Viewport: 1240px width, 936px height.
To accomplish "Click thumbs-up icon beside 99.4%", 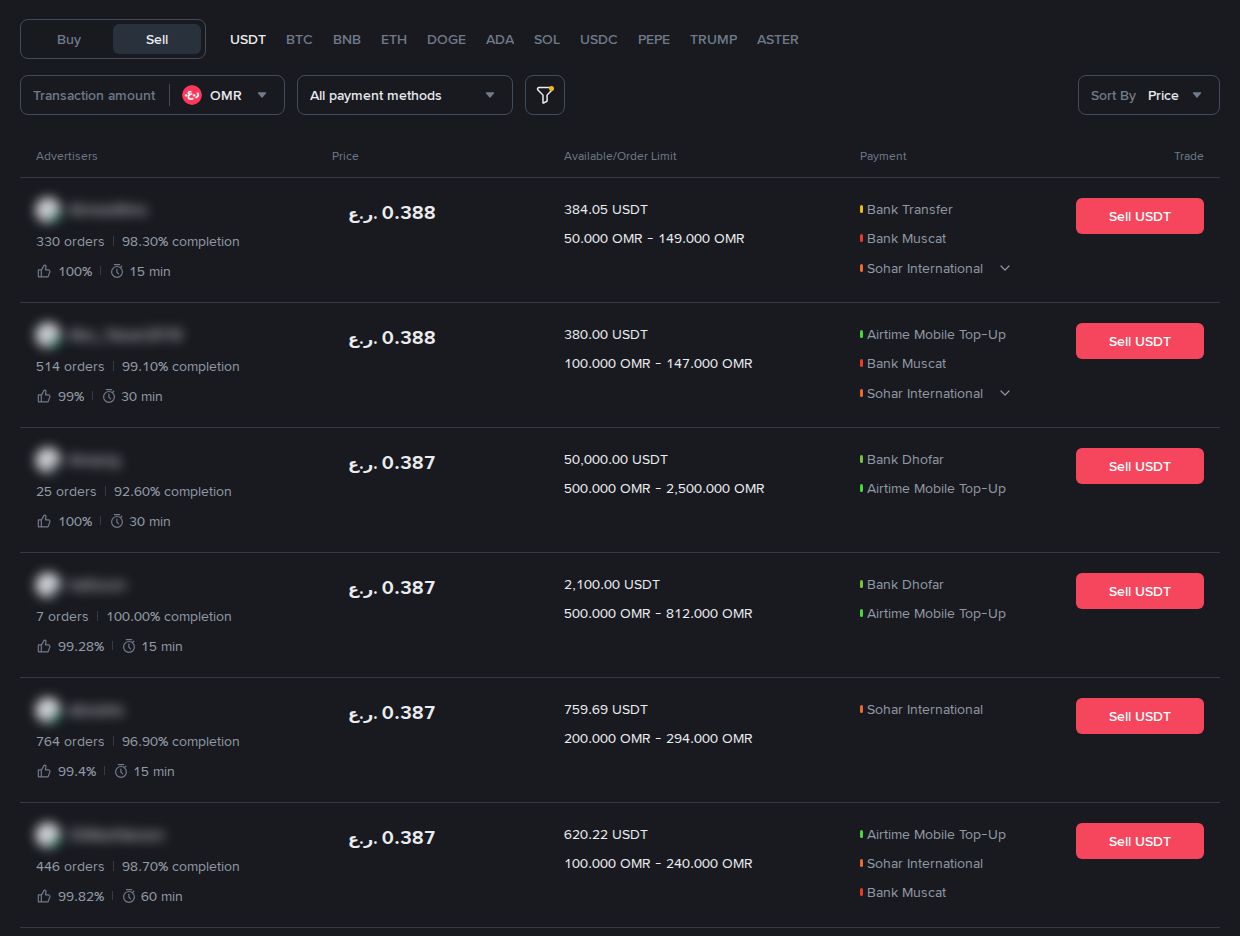I will tap(43, 771).
